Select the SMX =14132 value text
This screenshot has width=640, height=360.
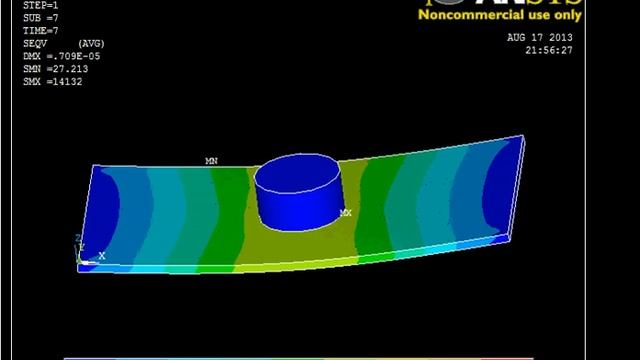tap(53, 82)
